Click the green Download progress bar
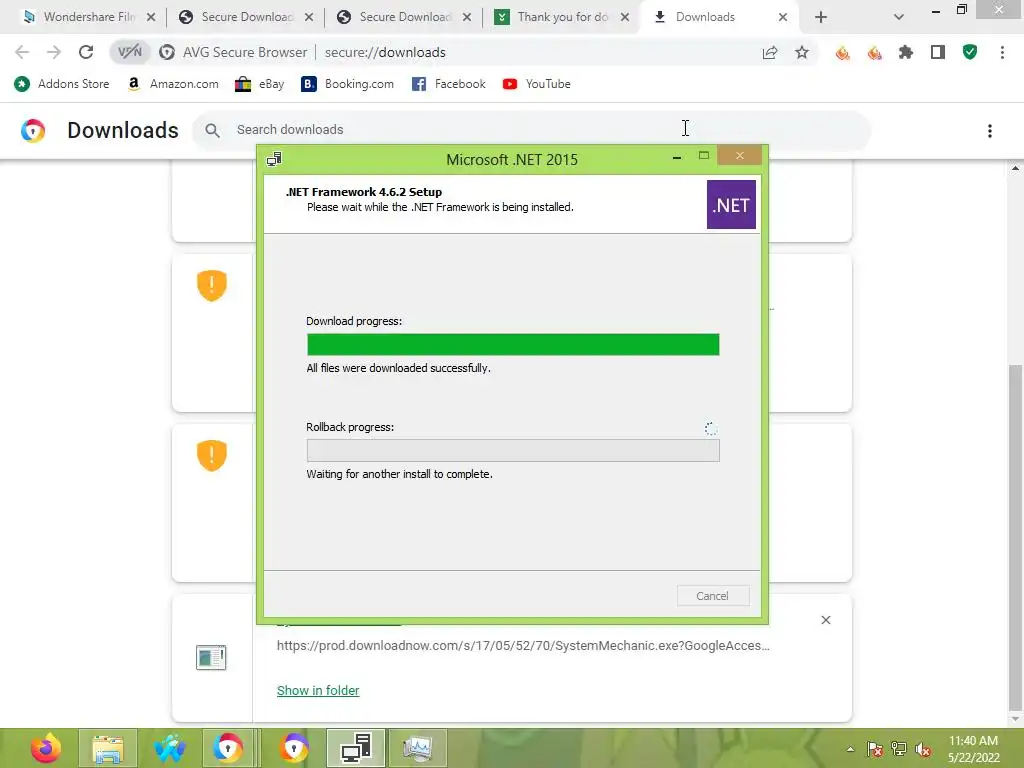Image resolution: width=1024 pixels, height=768 pixels. pos(513,344)
